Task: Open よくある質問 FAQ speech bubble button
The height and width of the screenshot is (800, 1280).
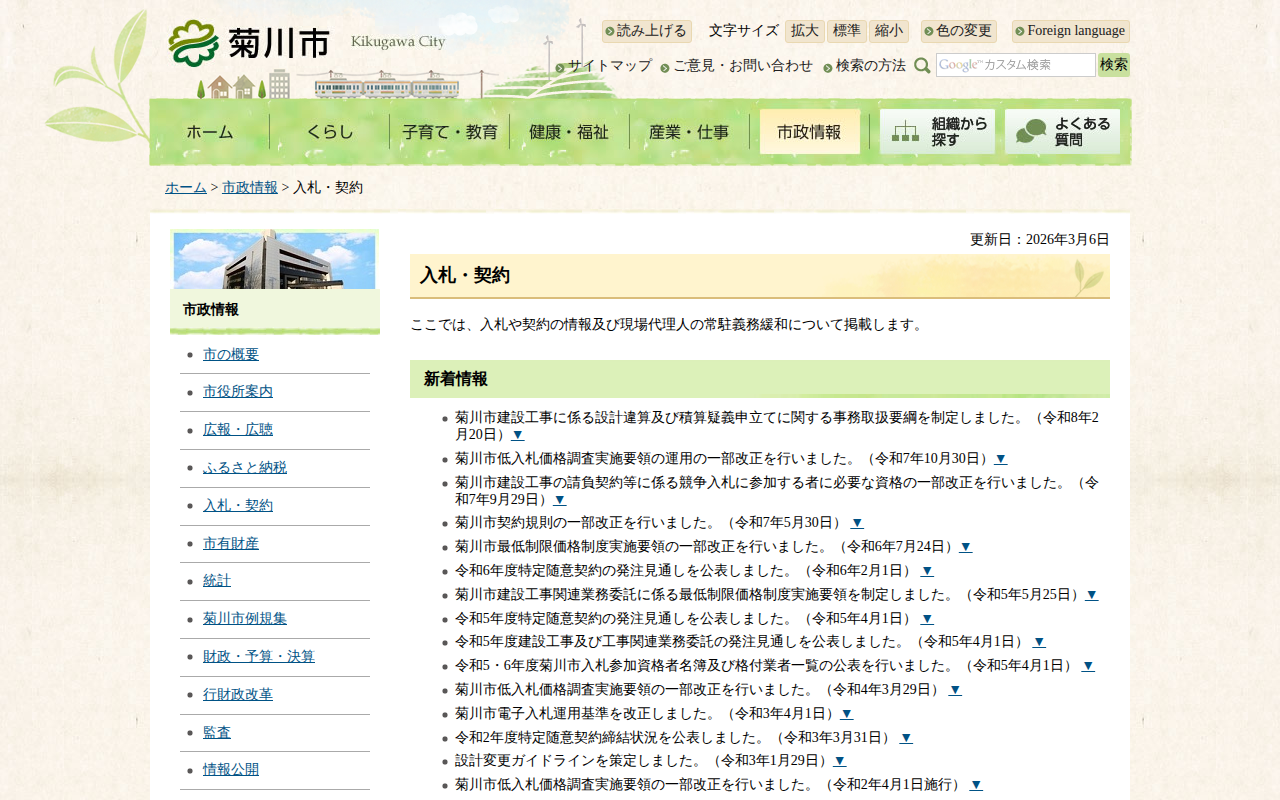Action: 1062,132
